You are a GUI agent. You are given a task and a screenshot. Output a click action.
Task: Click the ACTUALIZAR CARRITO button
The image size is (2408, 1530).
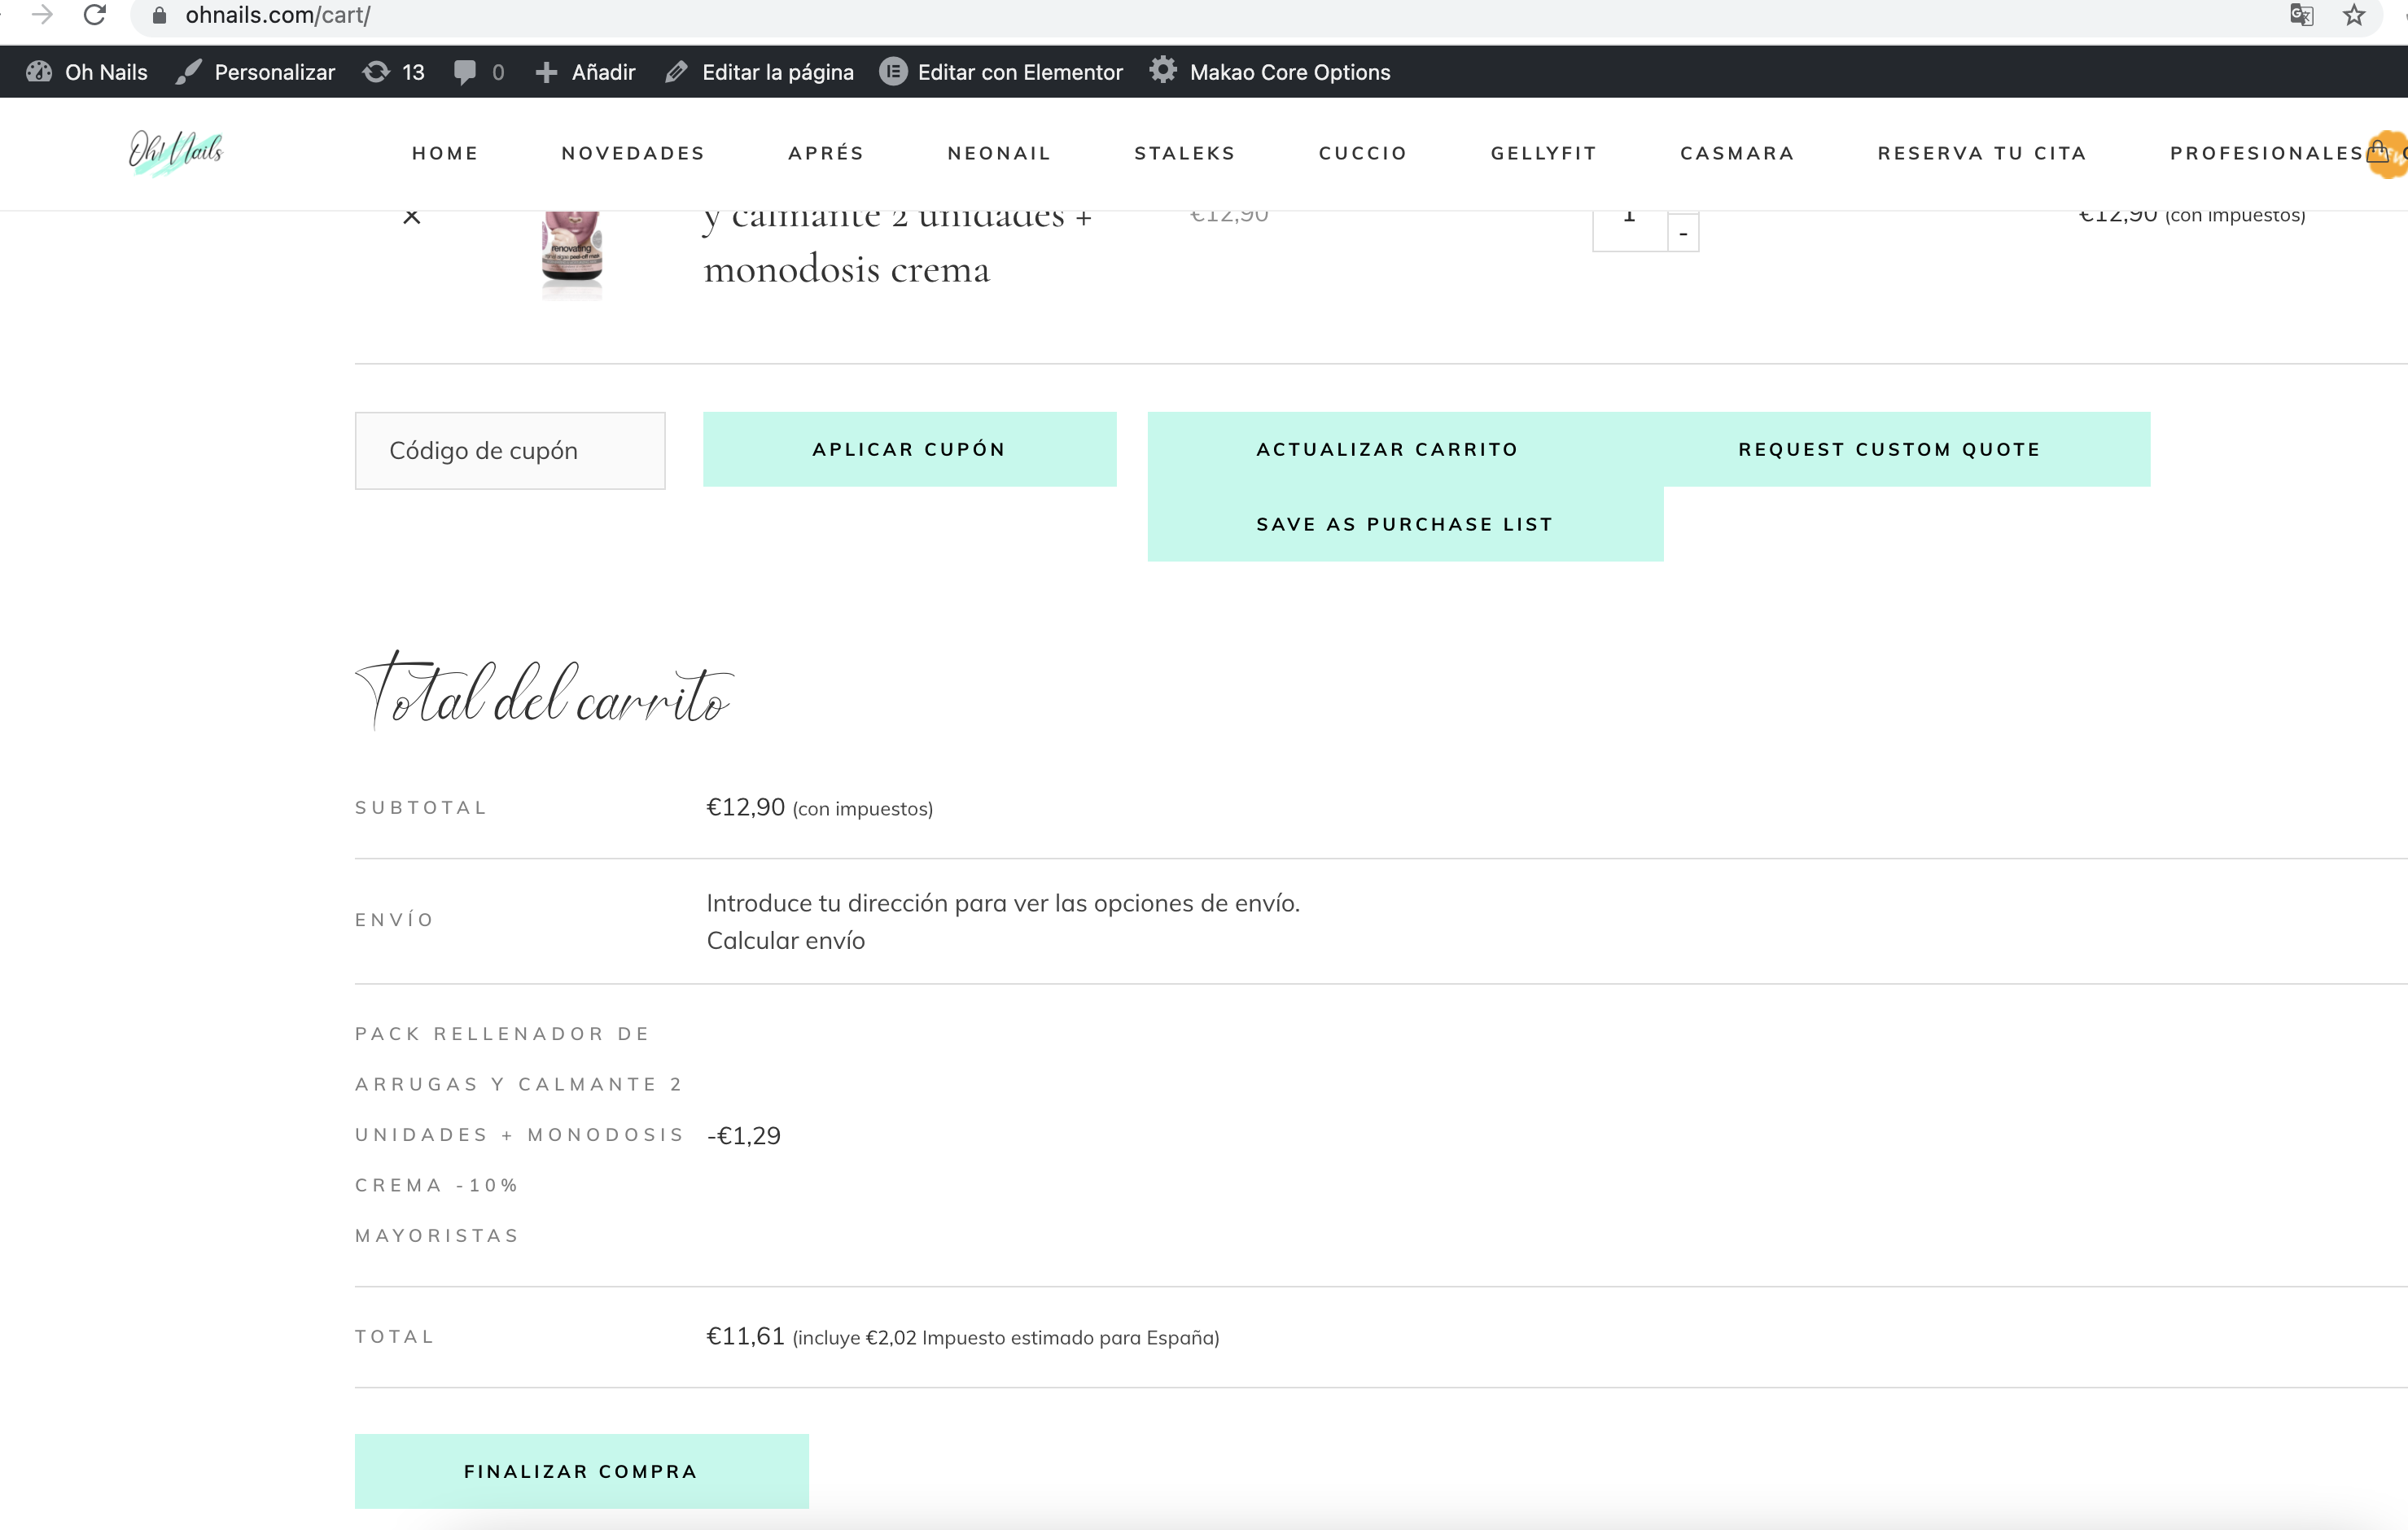tap(1387, 449)
